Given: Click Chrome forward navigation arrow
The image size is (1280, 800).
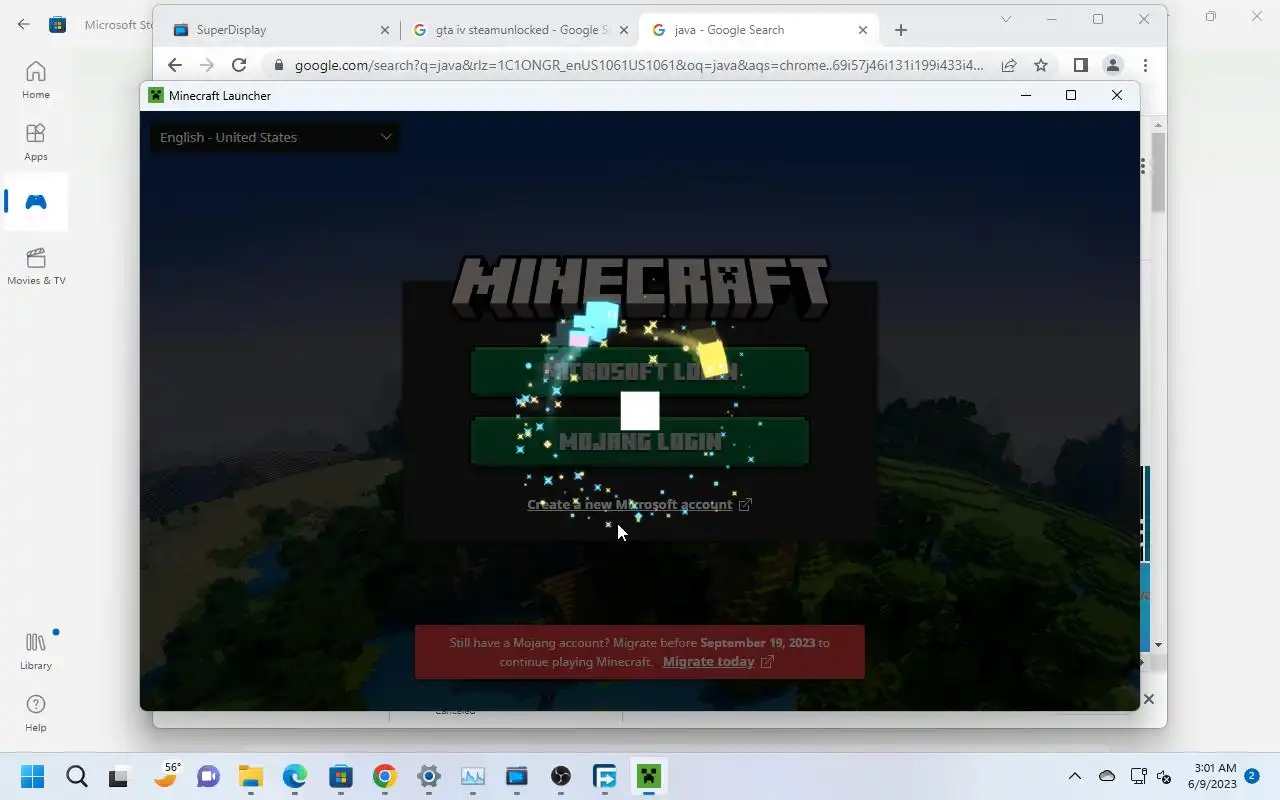Looking at the screenshot, I should pyautogui.click(x=207, y=65).
